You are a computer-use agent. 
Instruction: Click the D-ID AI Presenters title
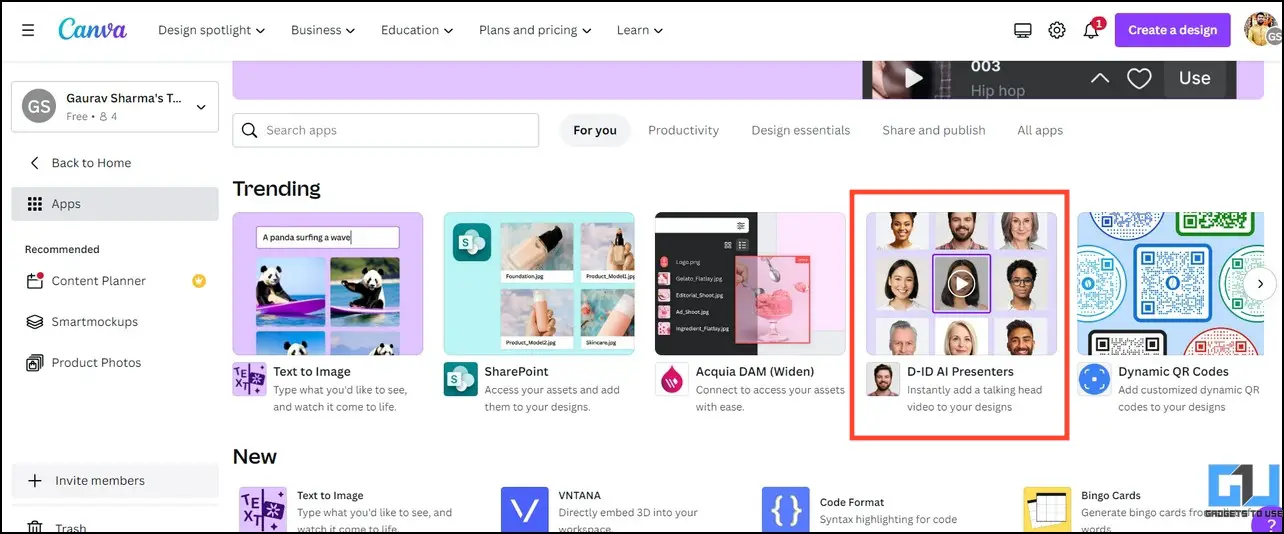pyautogui.click(x=960, y=371)
